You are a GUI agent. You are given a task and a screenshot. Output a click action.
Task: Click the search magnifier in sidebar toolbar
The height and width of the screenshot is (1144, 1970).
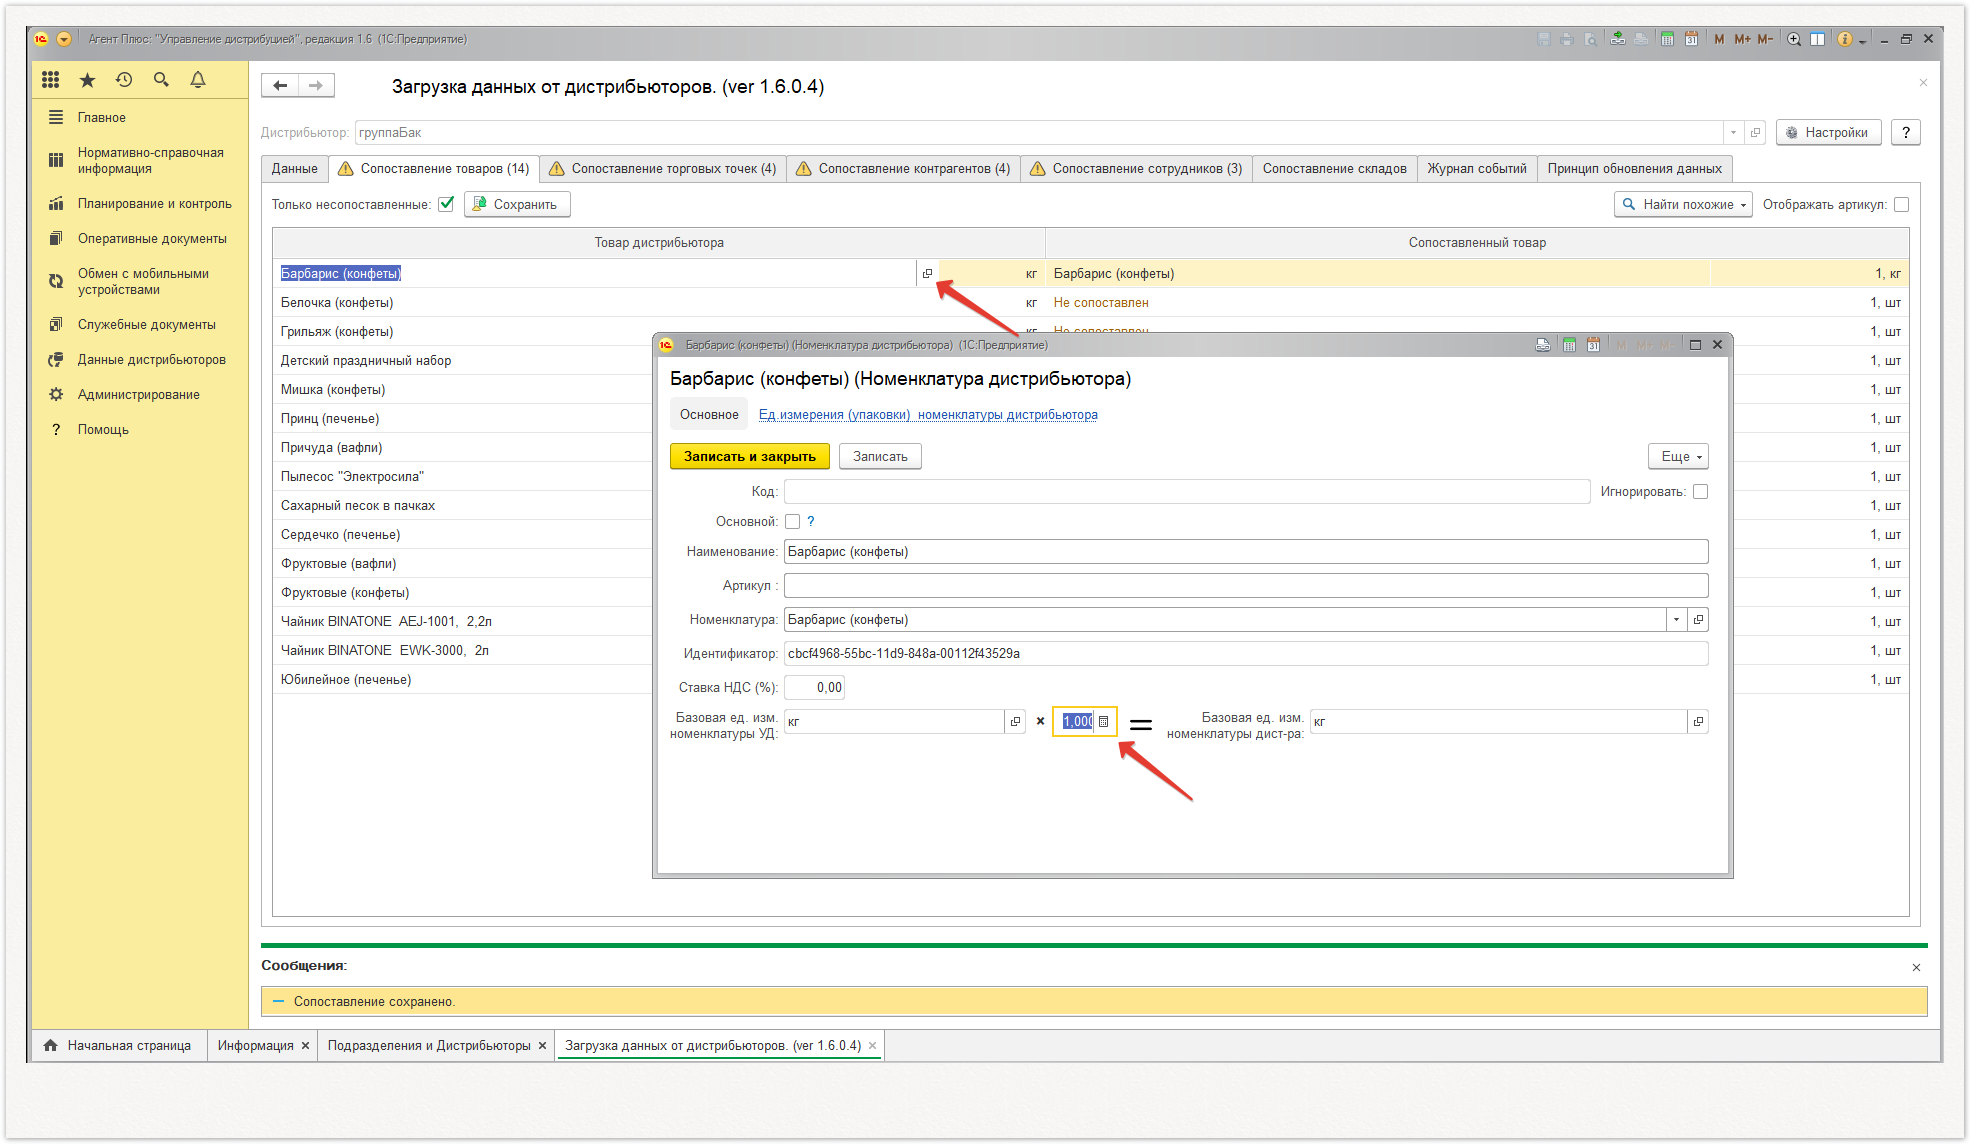[161, 80]
